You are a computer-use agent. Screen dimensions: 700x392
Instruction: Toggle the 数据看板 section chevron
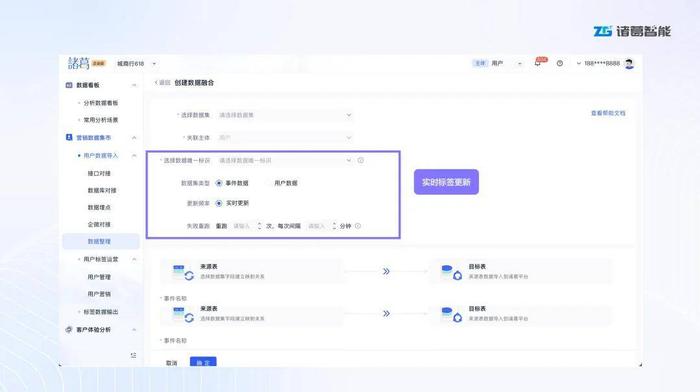coord(134,85)
